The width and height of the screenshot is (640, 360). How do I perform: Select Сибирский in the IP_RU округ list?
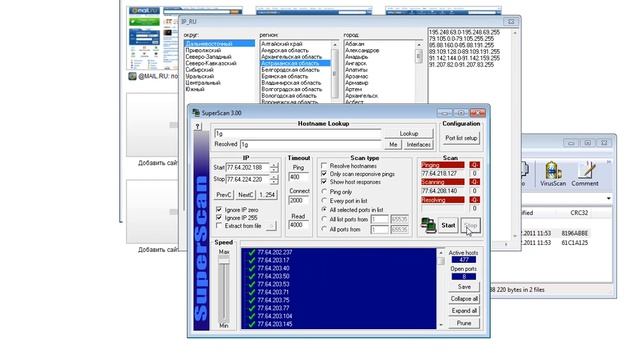click(199, 70)
